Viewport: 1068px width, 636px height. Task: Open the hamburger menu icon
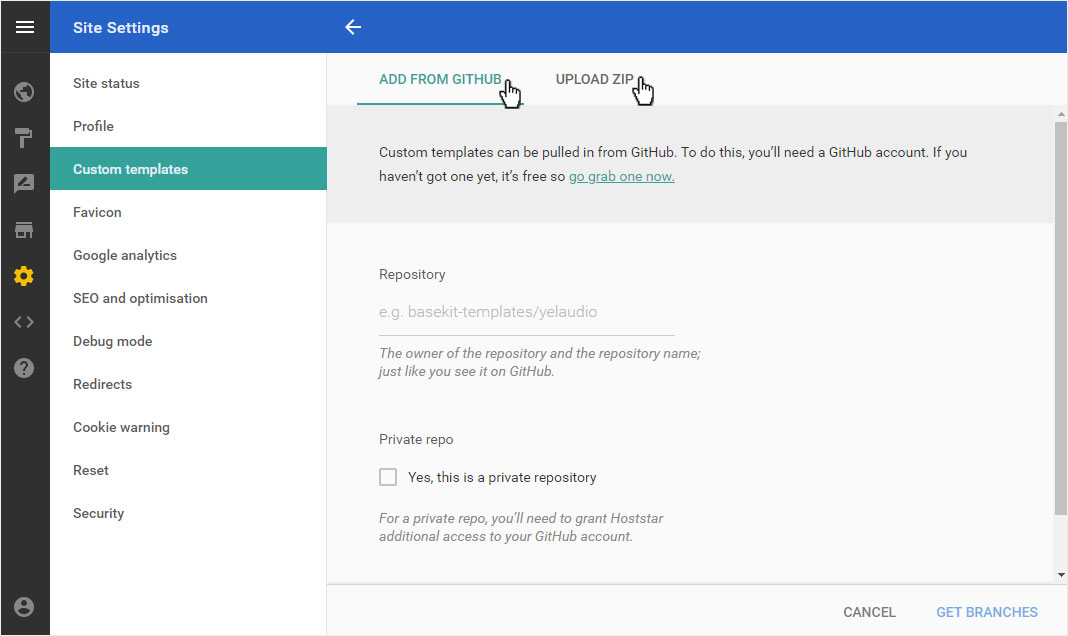pos(25,27)
